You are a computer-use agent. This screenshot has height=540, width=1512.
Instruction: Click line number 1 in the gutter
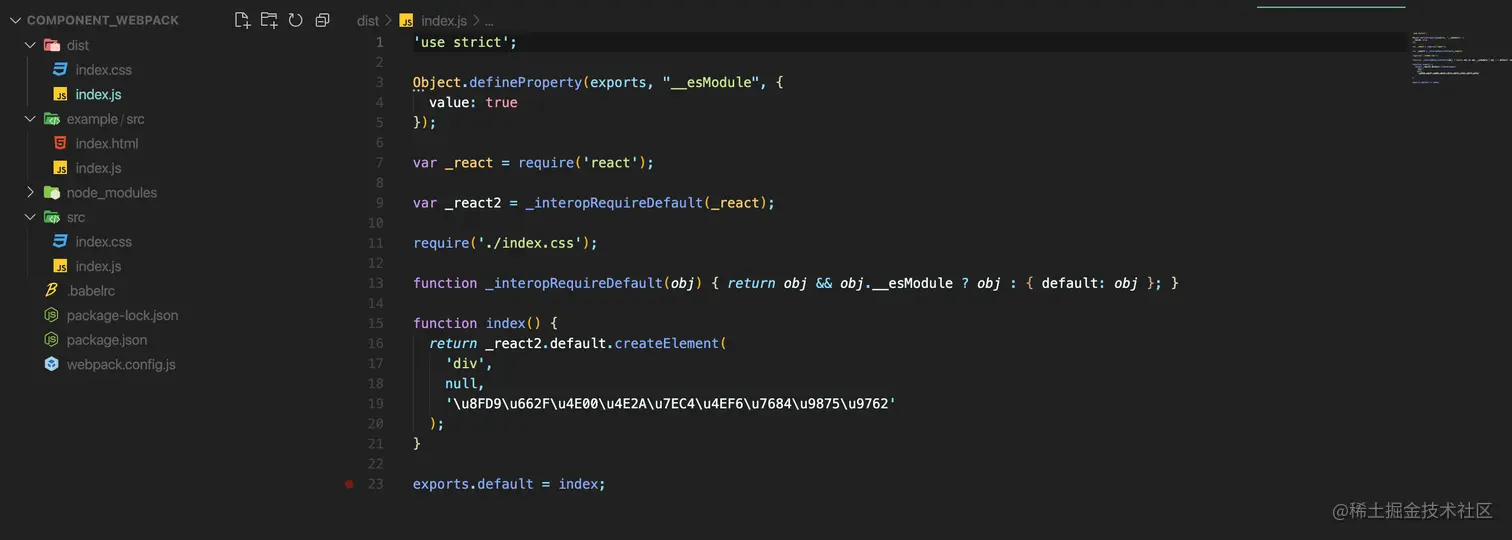380,42
